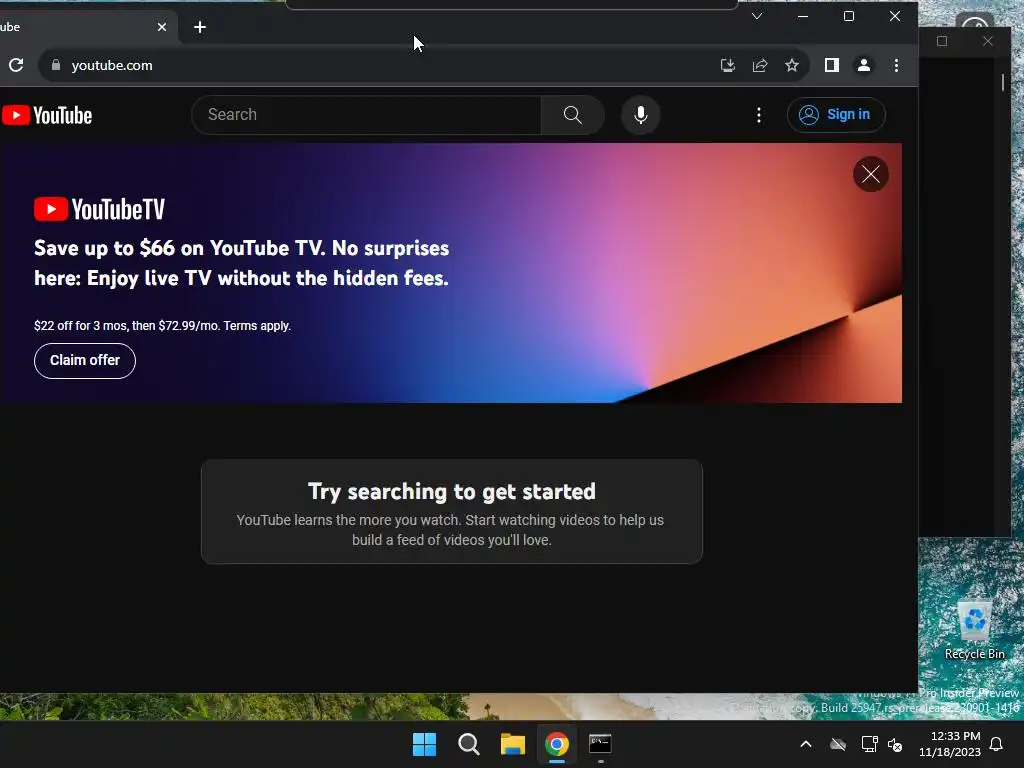The width and height of the screenshot is (1024, 768).
Task: Open the network tray icon
Action: point(869,744)
